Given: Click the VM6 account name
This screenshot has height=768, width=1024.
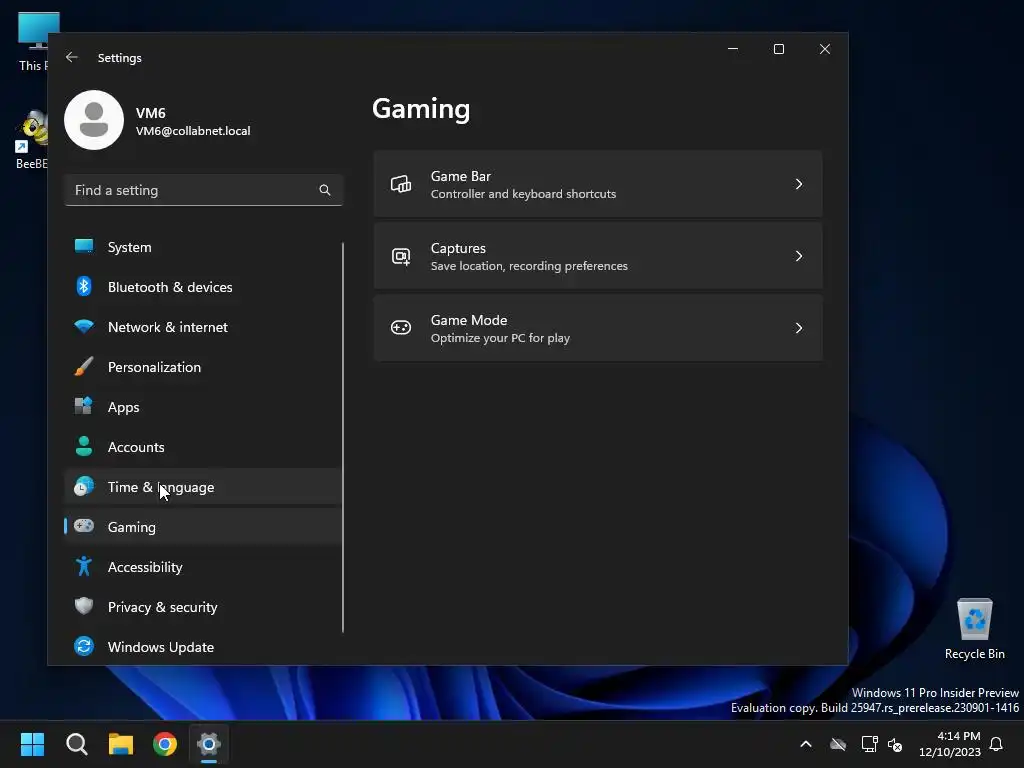Looking at the screenshot, I should pyautogui.click(x=150, y=112).
